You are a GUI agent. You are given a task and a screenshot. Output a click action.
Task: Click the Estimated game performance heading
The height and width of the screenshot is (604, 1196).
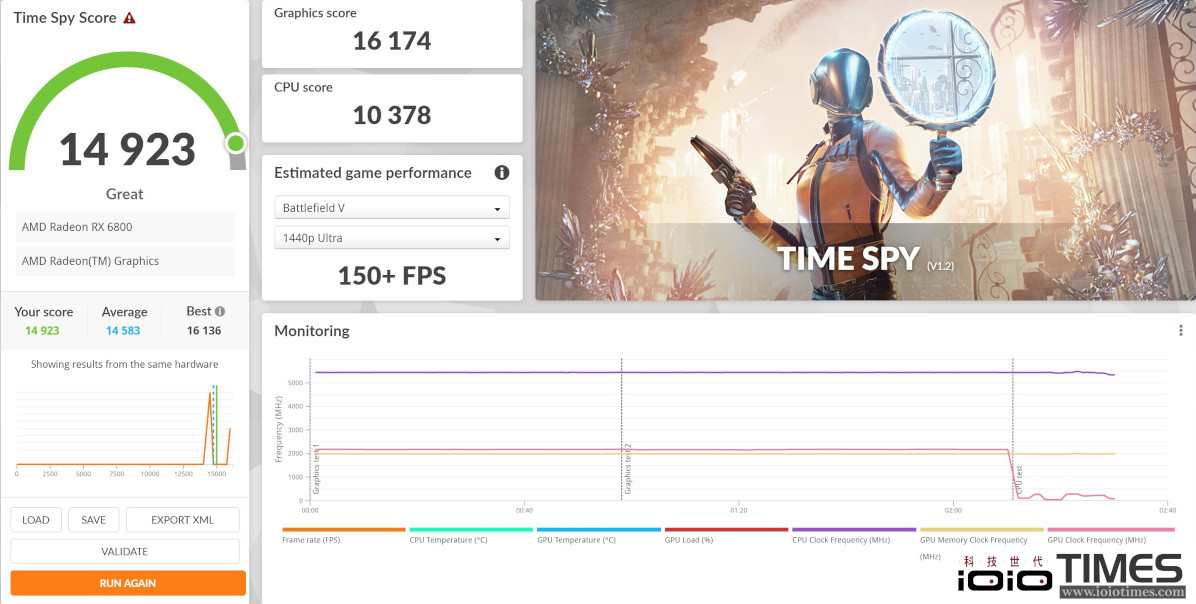[x=373, y=173]
